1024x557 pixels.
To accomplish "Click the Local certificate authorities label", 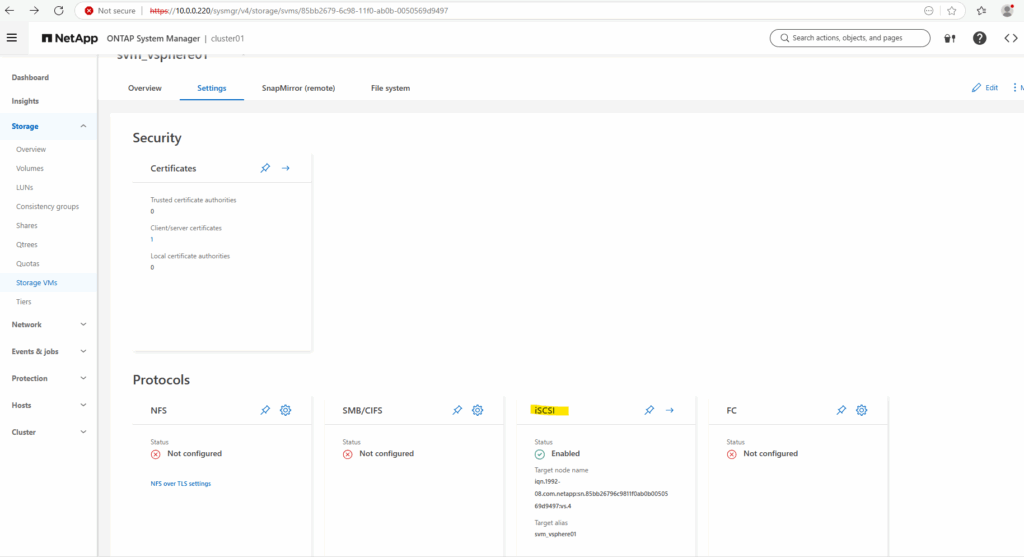I will [190, 256].
